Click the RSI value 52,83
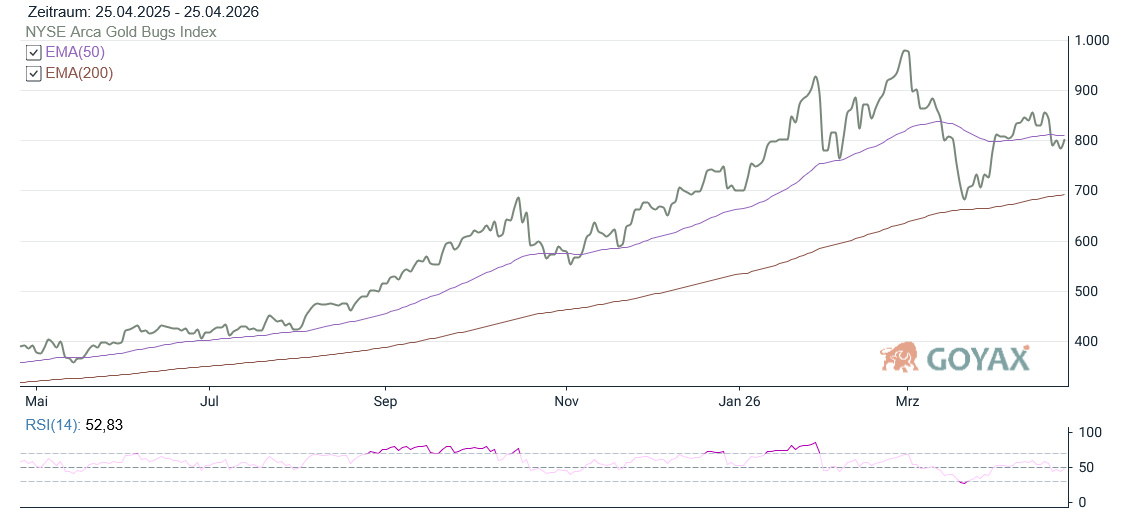Viewport: 1140px width, 513px height. [105, 425]
